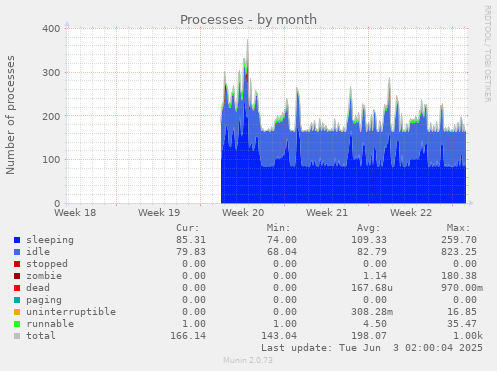This screenshot has width=497, height=371.
Task: Click the 'Number of processes' axis label
Action: pyautogui.click(x=10, y=115)
